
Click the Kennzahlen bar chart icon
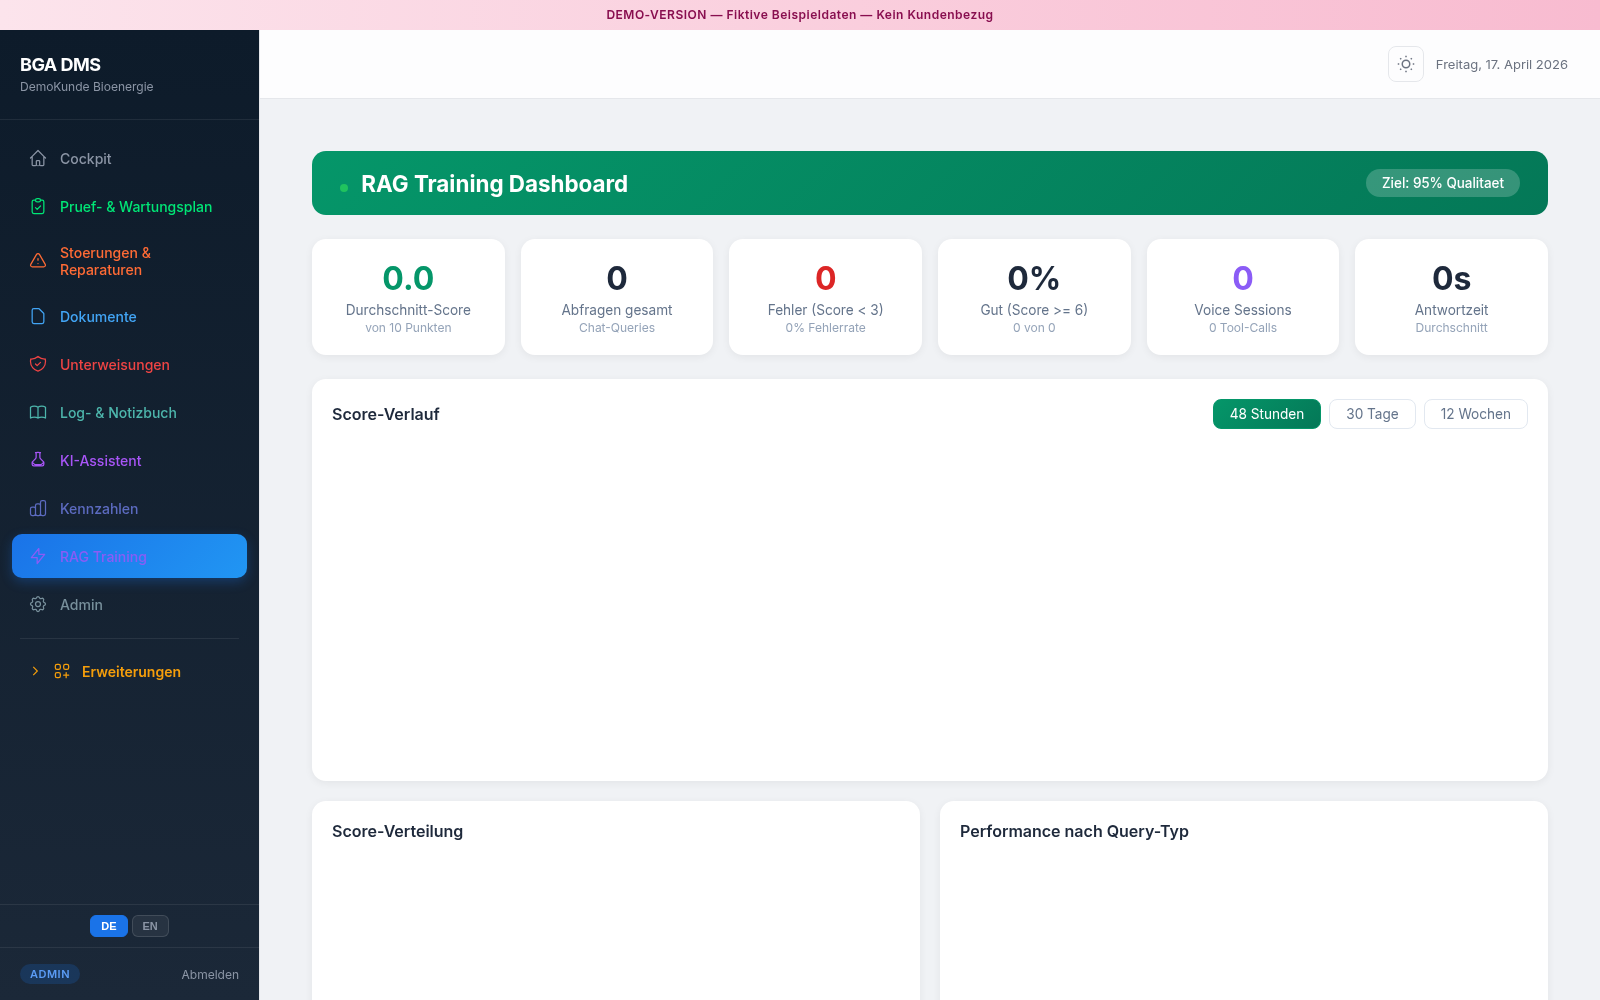pos(38,508)
